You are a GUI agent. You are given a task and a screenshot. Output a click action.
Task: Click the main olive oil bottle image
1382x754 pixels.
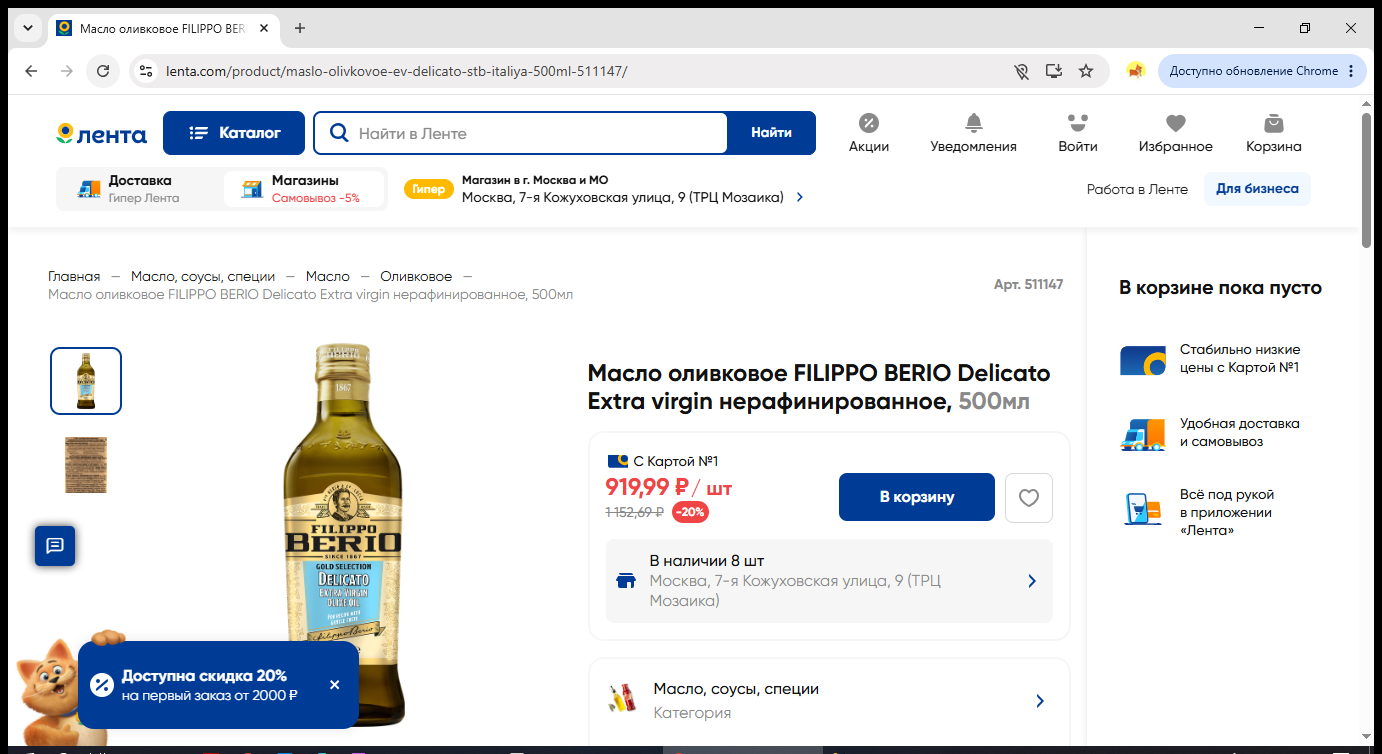(x=343, y=535)
